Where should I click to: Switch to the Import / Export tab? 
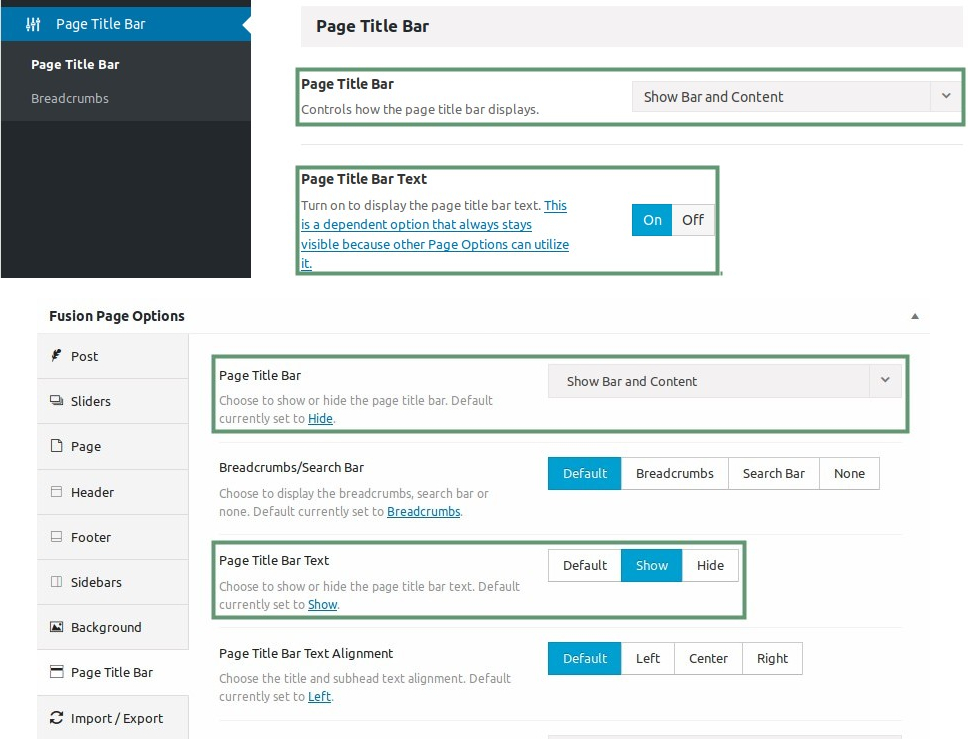pyautogui.click(x=113, y=718)
